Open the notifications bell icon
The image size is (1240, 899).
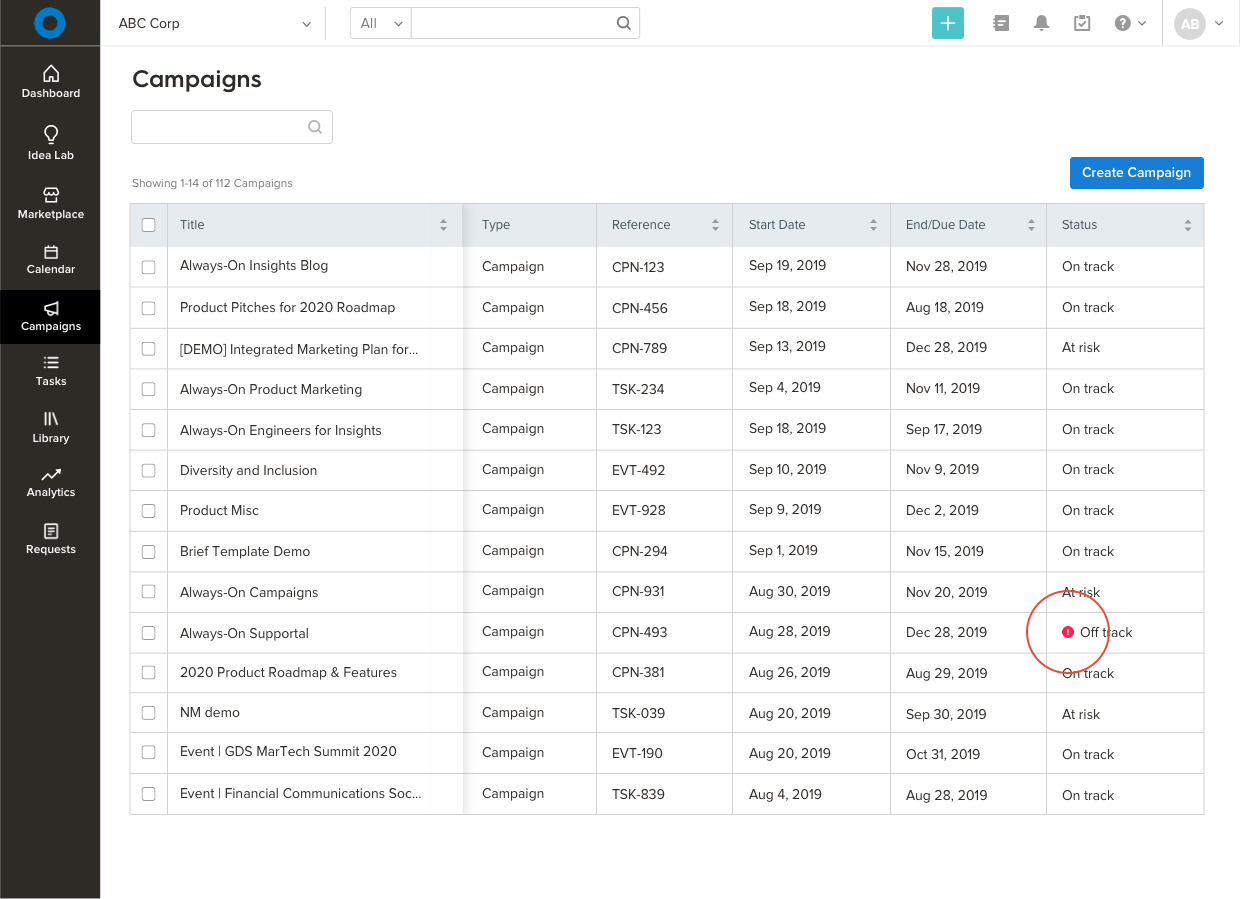tap(1041, 23)
